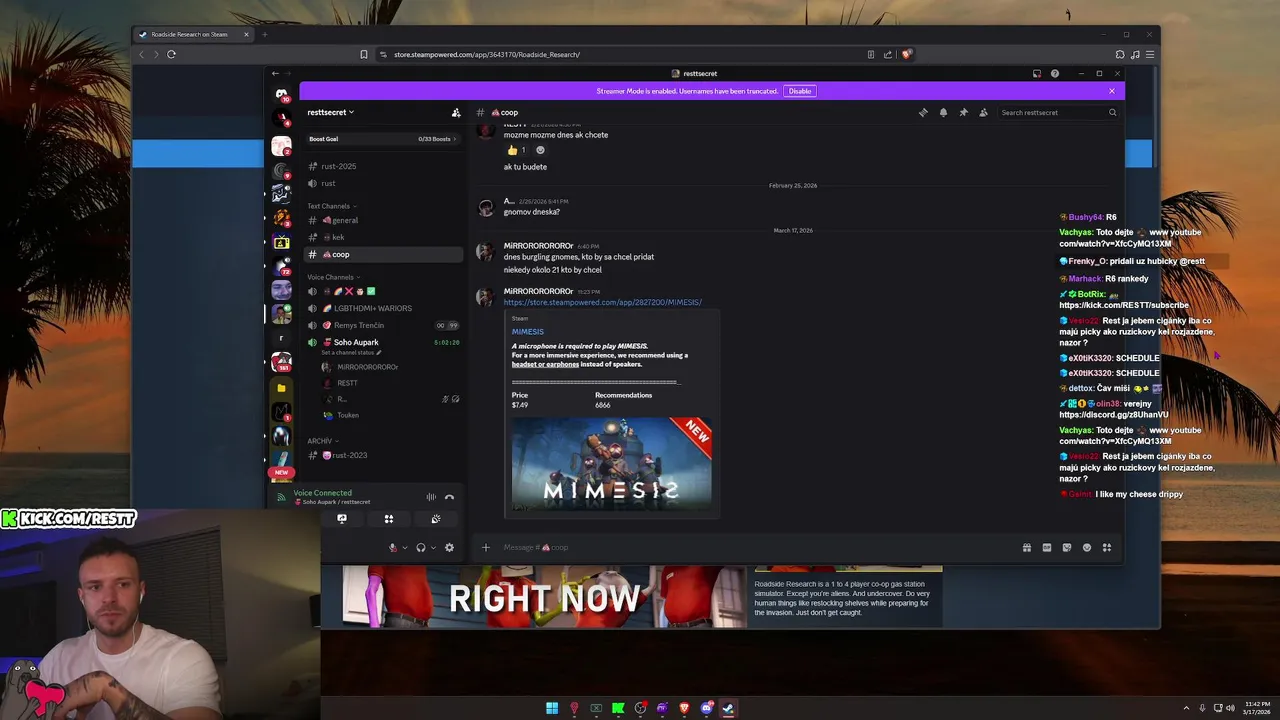Open attachment plus button in message bar

486,547
